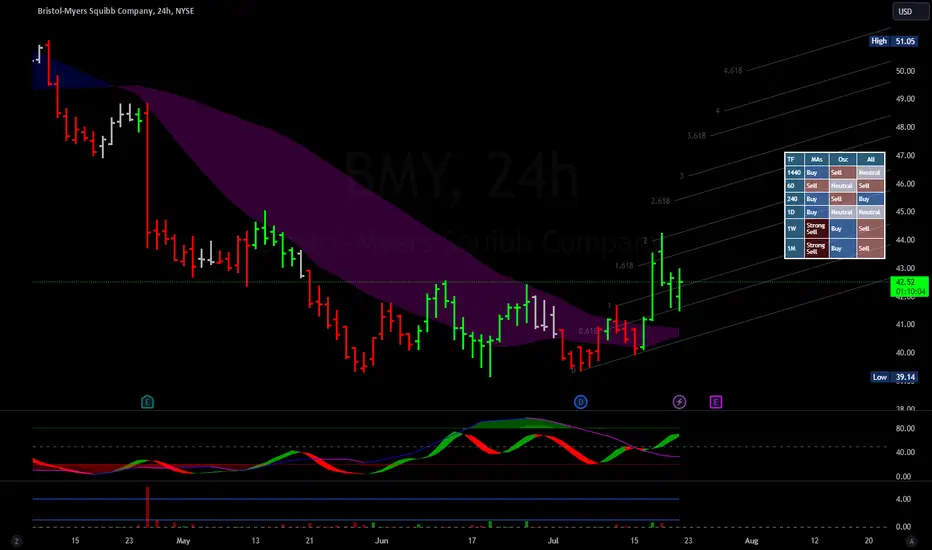Click the Z timezone icon at bottom left
Viewport: 932px width, 550px height.
(x=17, y=541)
